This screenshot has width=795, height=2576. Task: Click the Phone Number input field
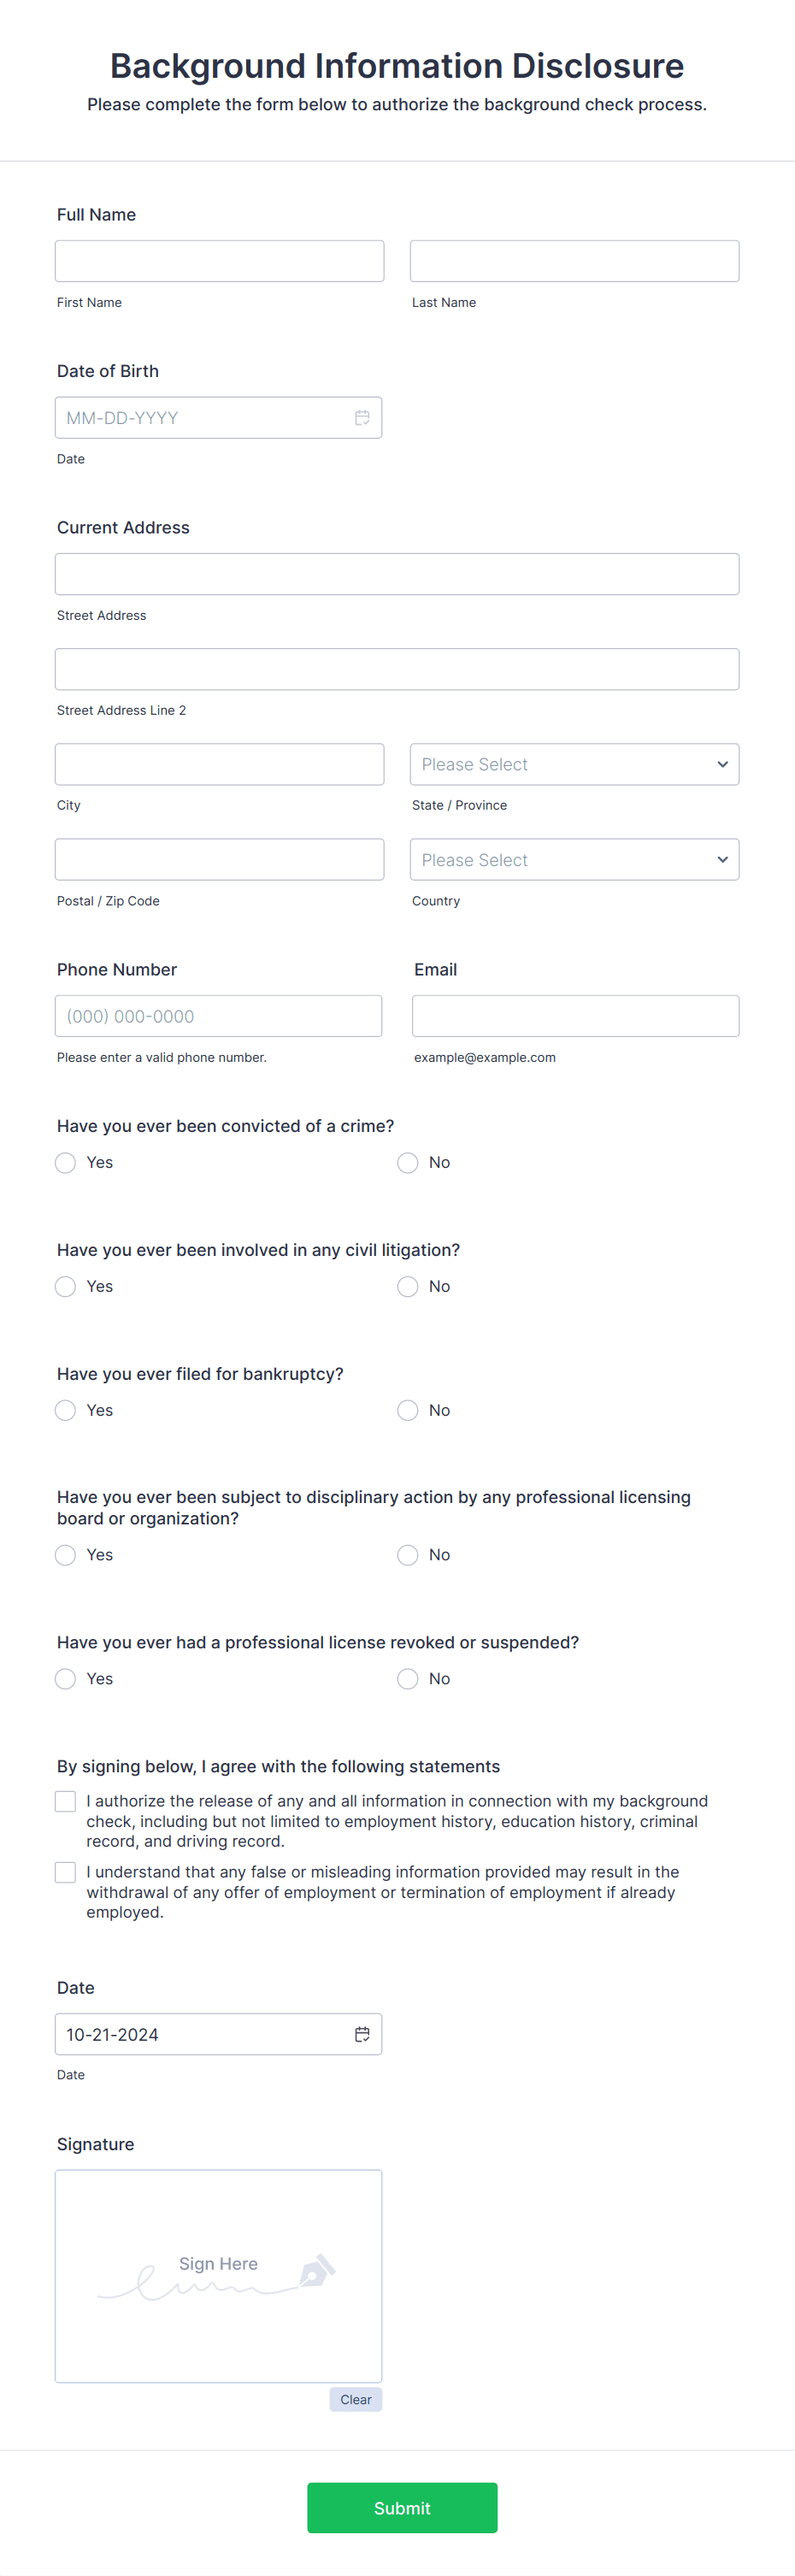[218, 1015]
